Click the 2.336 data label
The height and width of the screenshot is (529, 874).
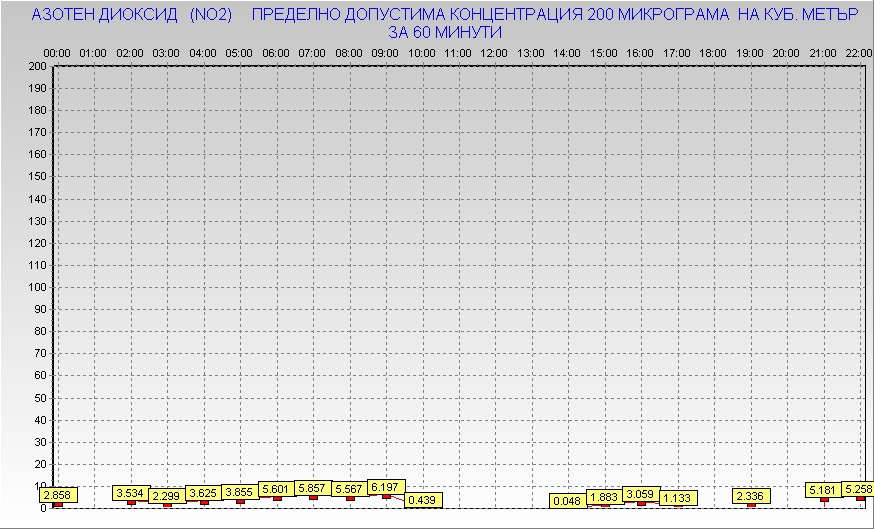(x=751, y=496)
